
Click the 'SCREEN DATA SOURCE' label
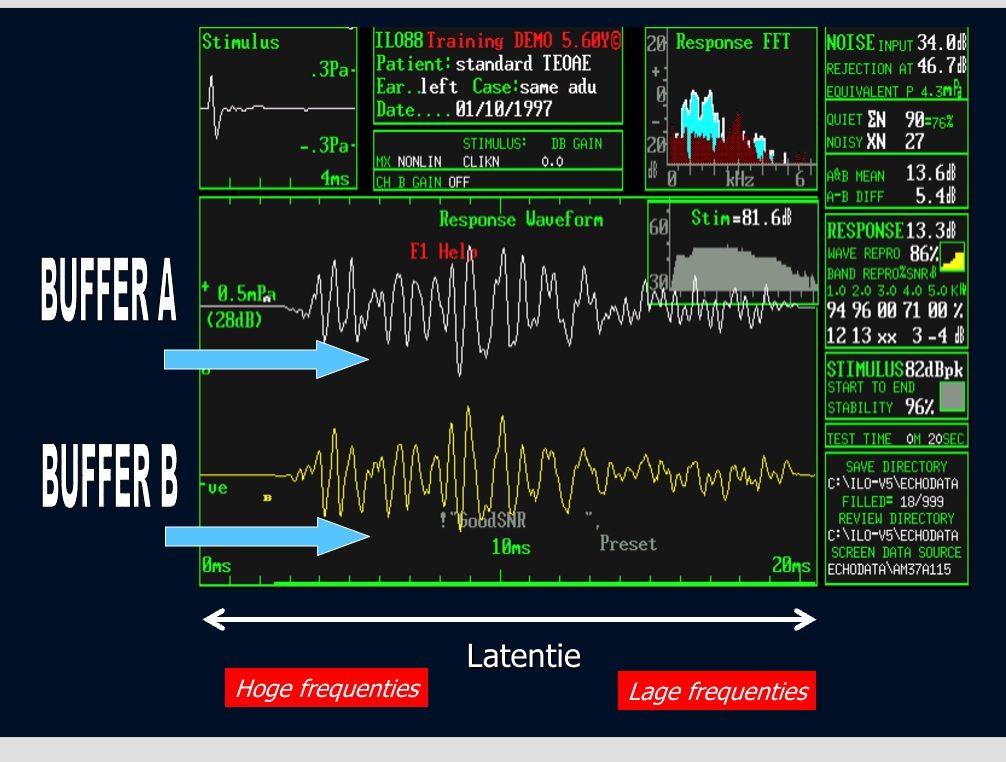point(896,552)
